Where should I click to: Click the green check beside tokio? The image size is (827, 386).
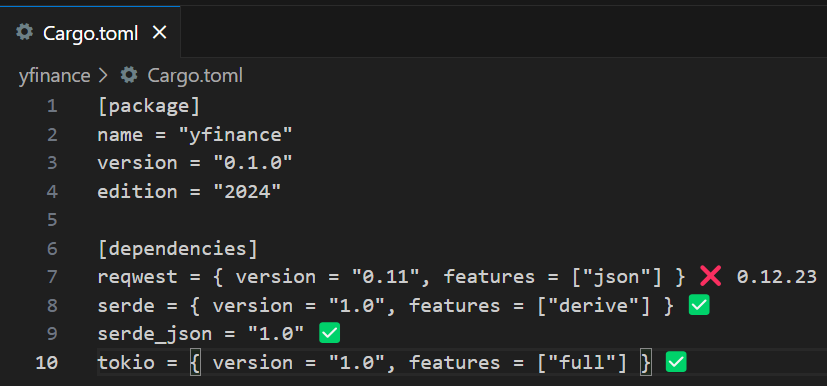click(x=676, y=362)
